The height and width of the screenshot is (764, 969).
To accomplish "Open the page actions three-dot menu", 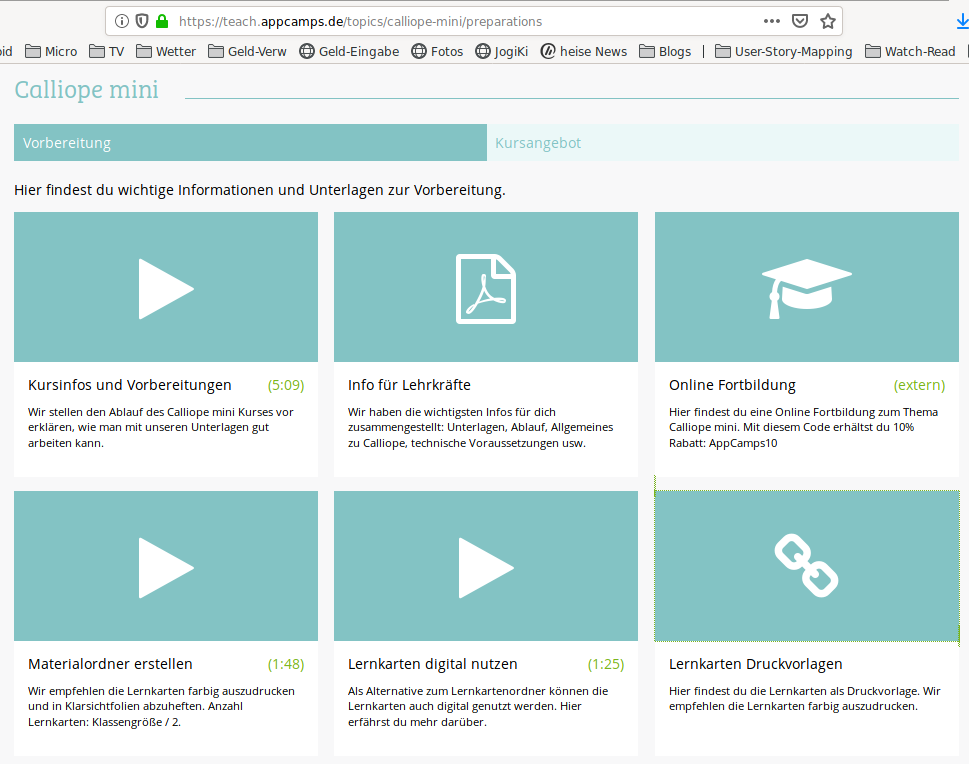I will (771, 22).
